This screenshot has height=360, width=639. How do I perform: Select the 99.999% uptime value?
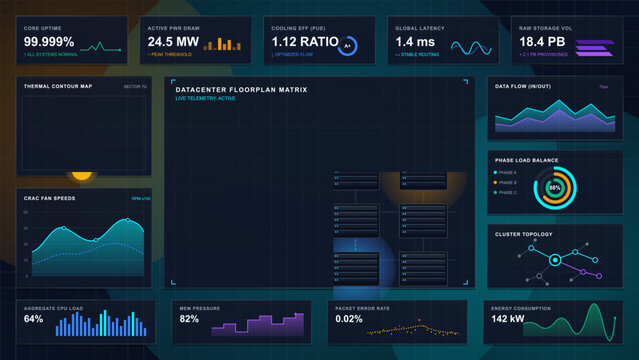(49, 42)
